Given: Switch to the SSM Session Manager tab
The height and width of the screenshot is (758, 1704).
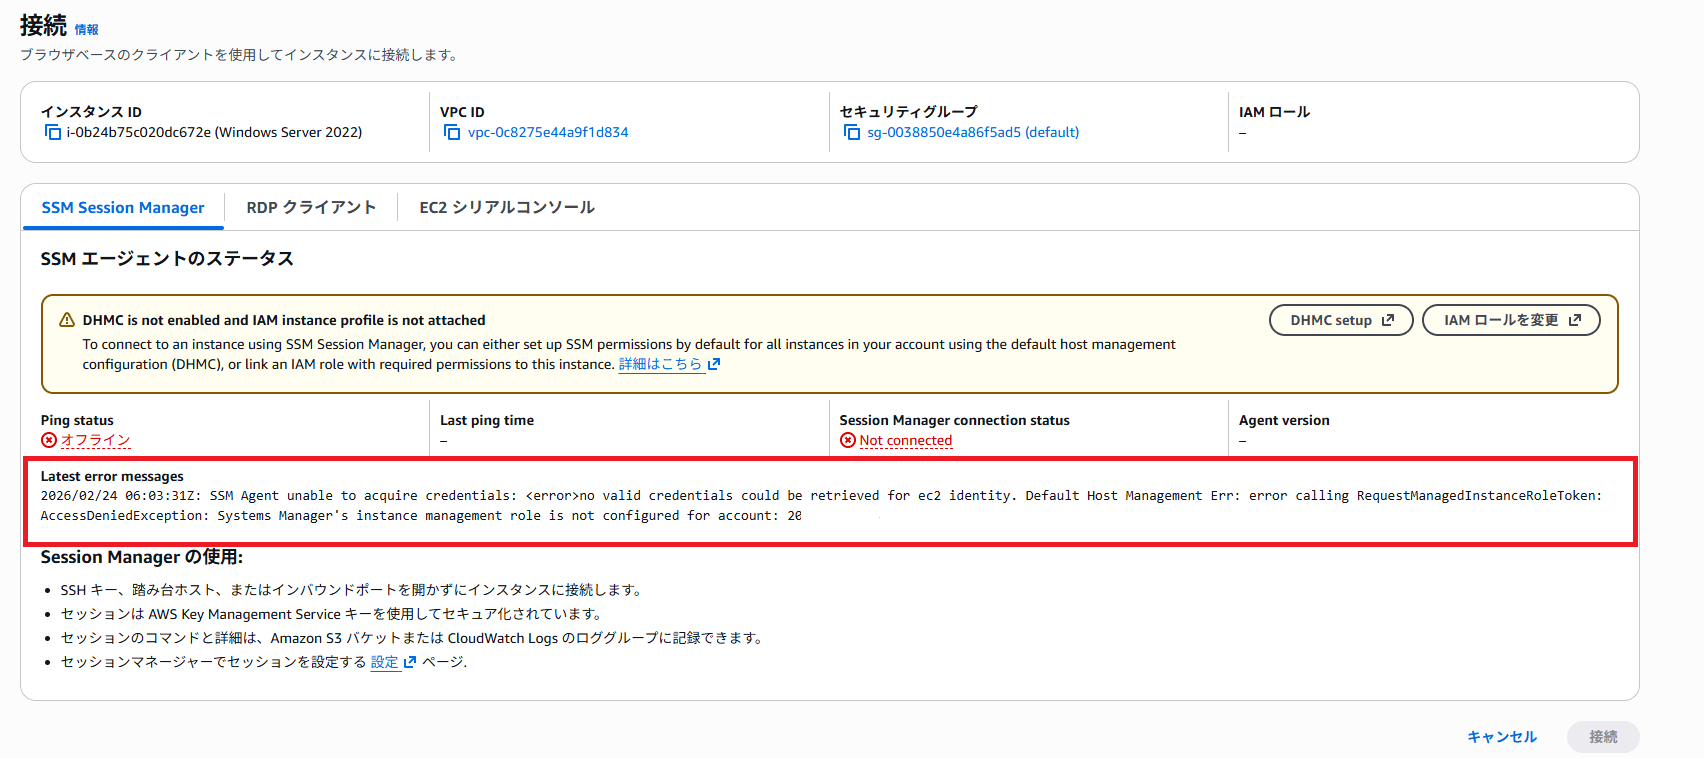Looking at the screenshot, I should coord(123,207).
